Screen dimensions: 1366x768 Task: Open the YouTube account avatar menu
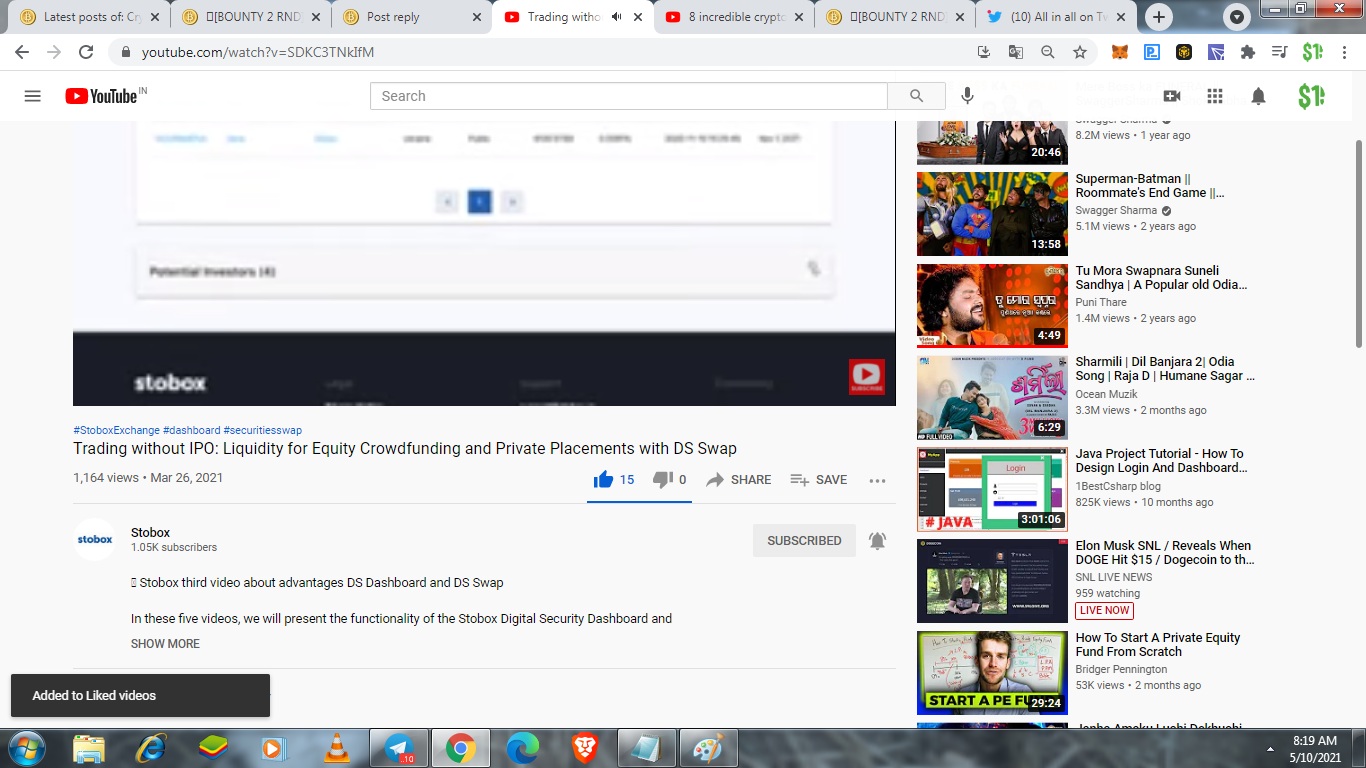point(1311,96)
